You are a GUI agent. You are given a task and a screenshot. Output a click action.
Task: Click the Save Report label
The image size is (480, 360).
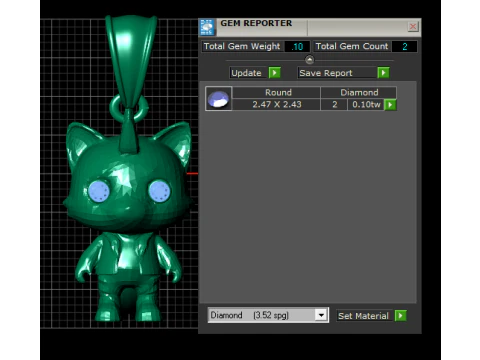(x=337, y=73)
